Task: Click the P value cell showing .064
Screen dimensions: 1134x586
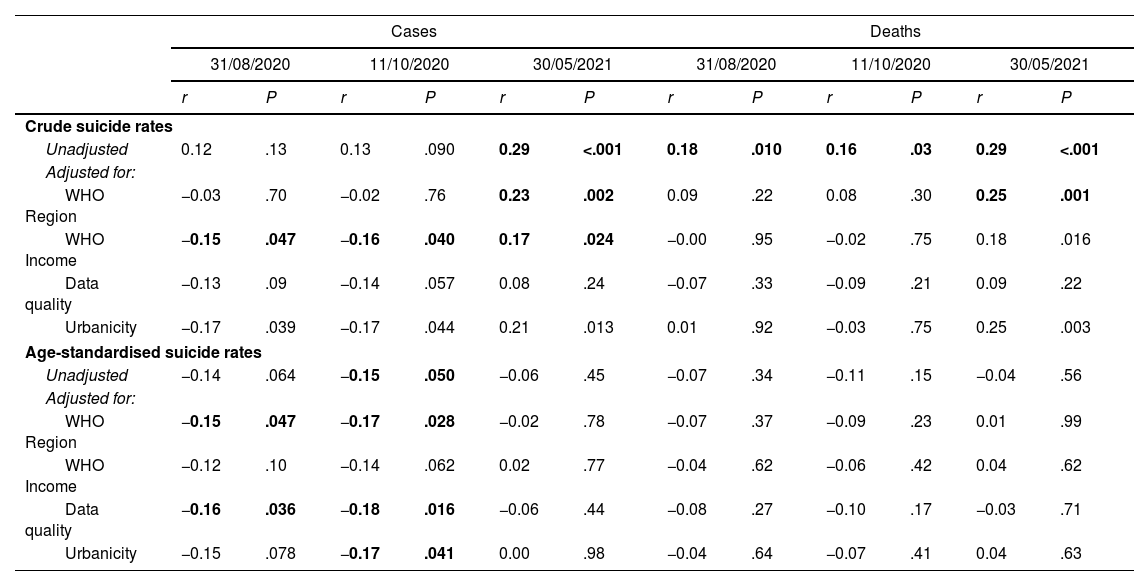Action: pos(280,376)
